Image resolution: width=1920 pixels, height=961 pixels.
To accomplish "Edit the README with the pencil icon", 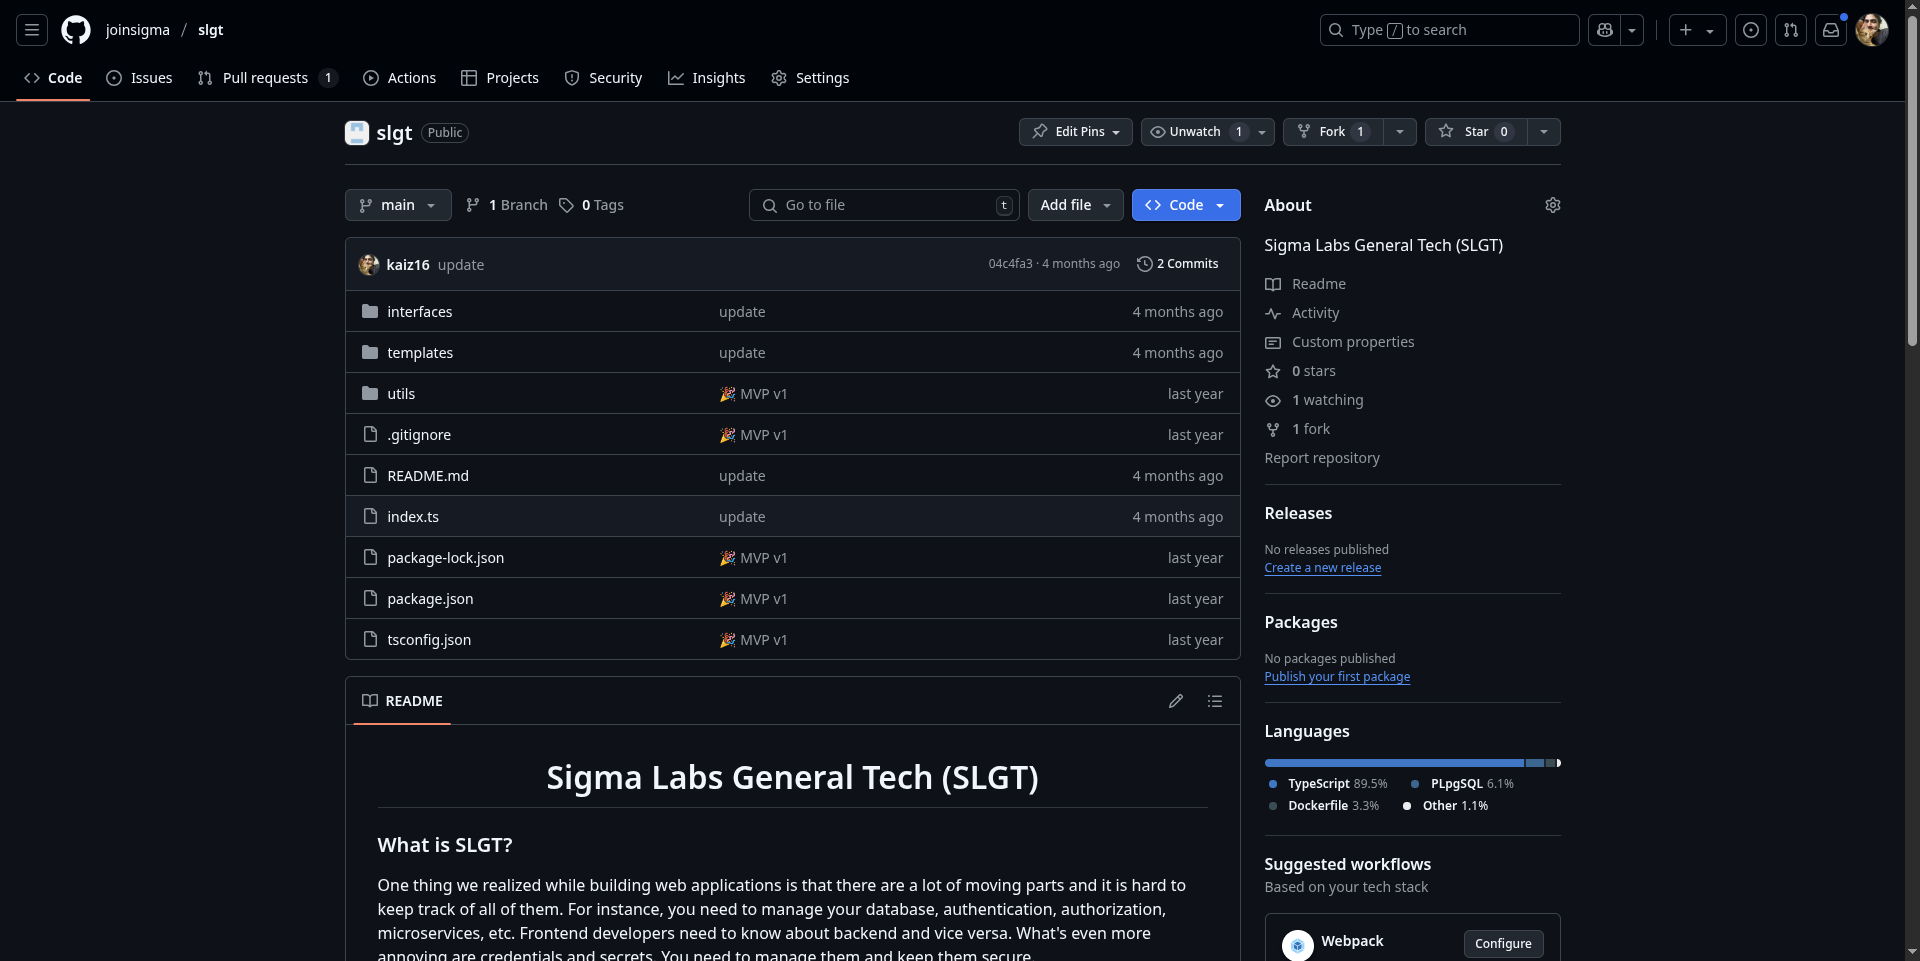I will pos(1176,701).
